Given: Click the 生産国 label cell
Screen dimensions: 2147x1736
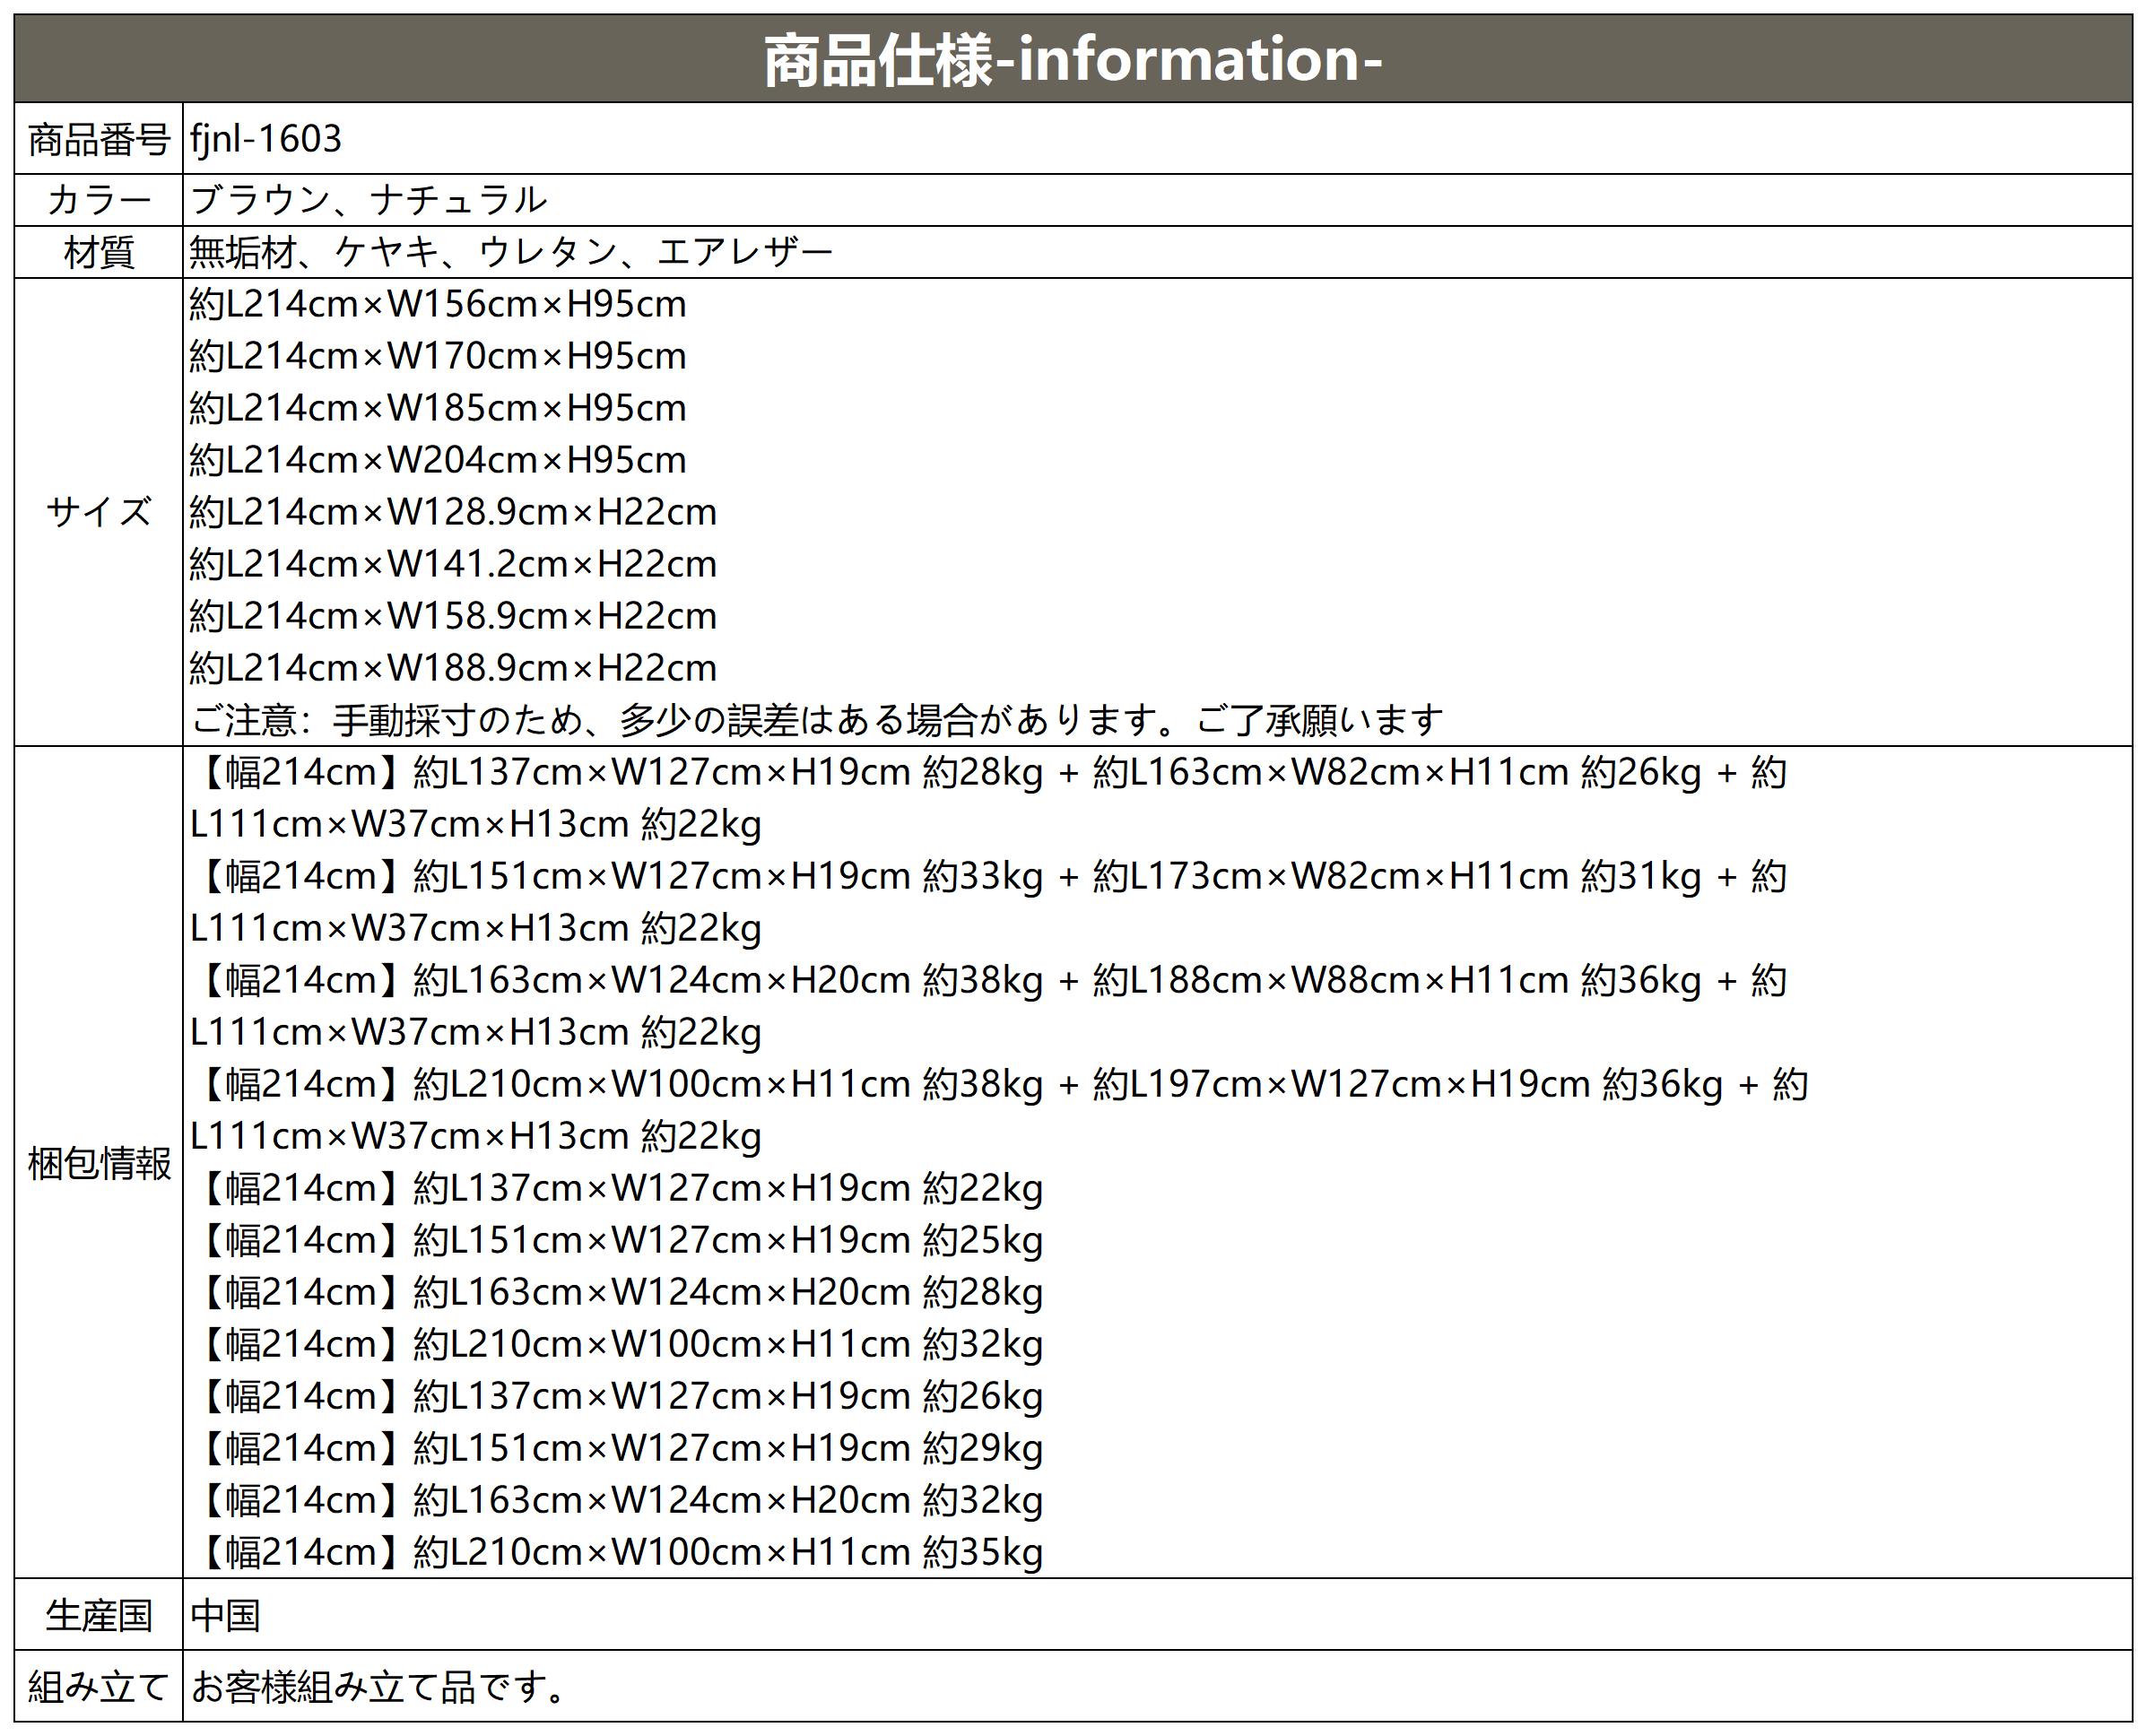Looking at the screenshot, I should click(x=99, y=1615).
